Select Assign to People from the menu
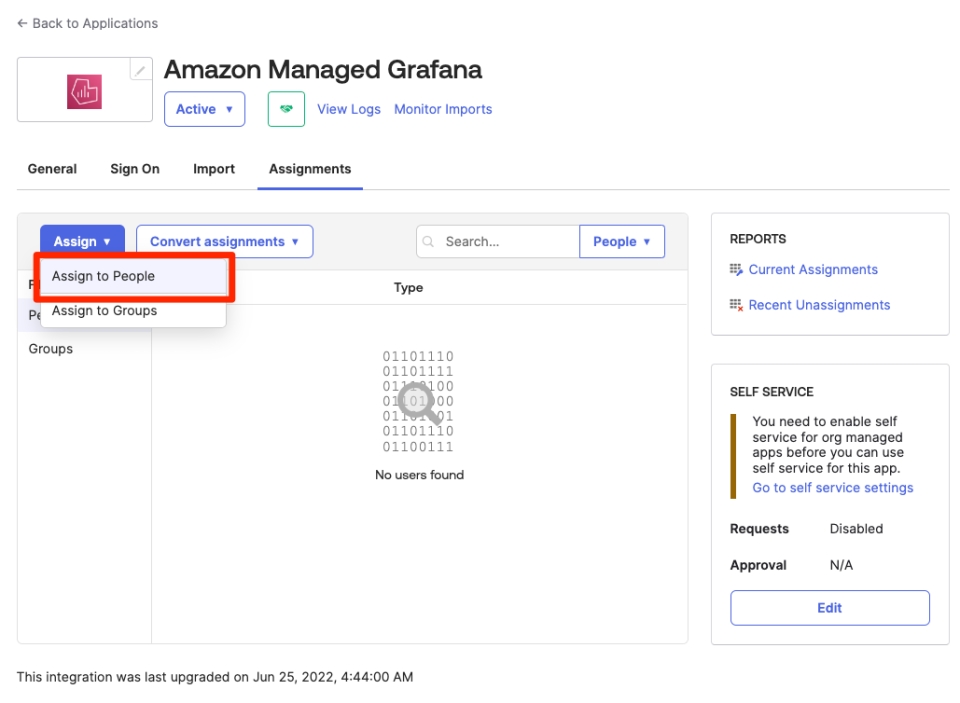960x703 pixels. click(105, 275)
